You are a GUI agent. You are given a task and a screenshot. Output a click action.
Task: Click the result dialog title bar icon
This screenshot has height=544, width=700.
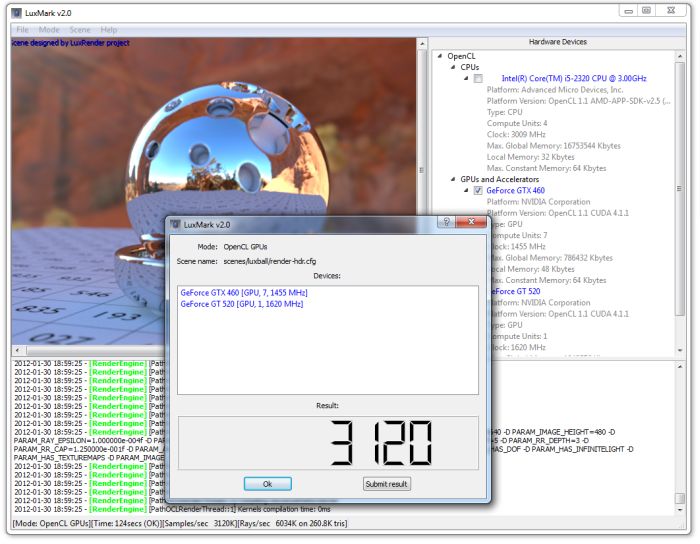point(175,224)
